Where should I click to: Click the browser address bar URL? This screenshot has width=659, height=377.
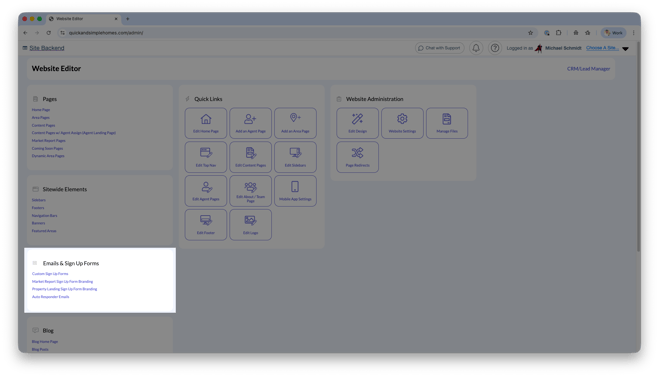click(106, 33)
